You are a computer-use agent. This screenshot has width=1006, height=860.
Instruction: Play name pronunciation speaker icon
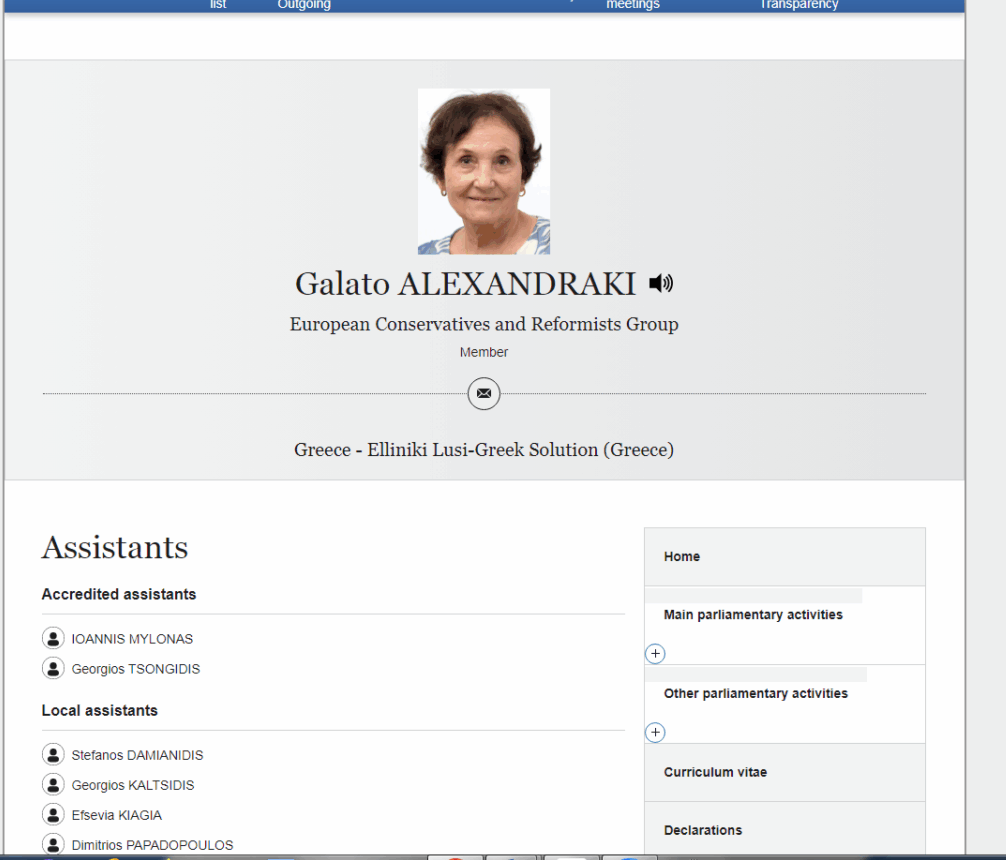(661, 283)
